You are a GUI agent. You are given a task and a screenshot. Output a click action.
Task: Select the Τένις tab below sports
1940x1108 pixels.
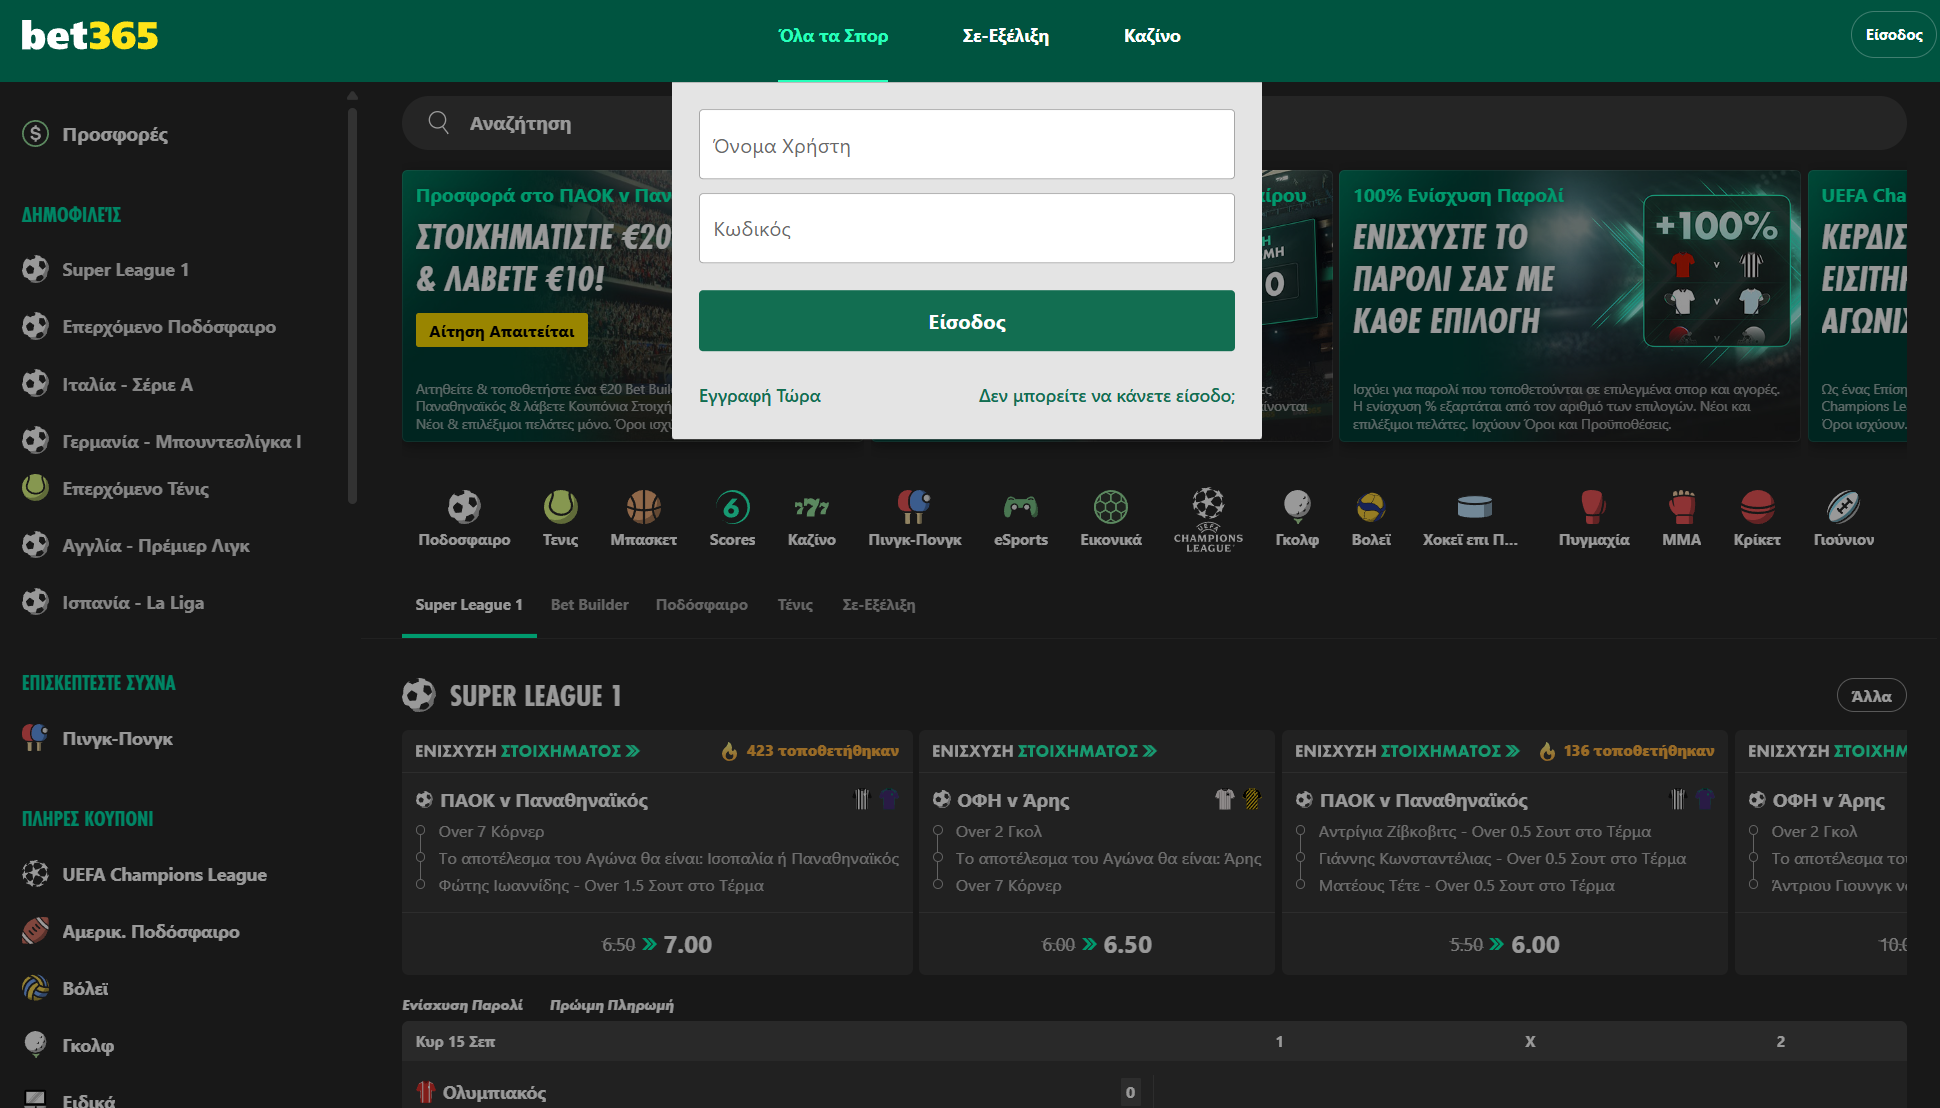pyautogui.click(x=795, y=604)
